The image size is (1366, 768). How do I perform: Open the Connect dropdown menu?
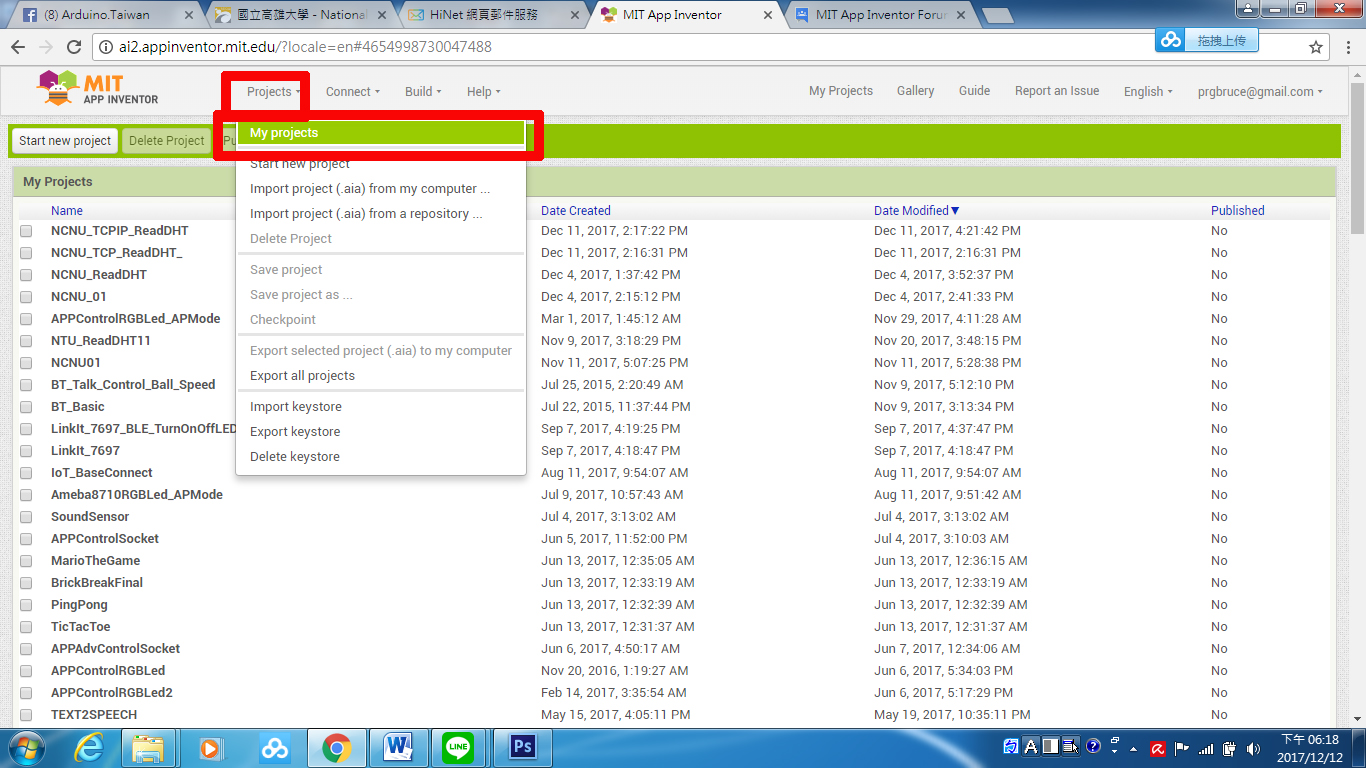(x=352, y=92)
